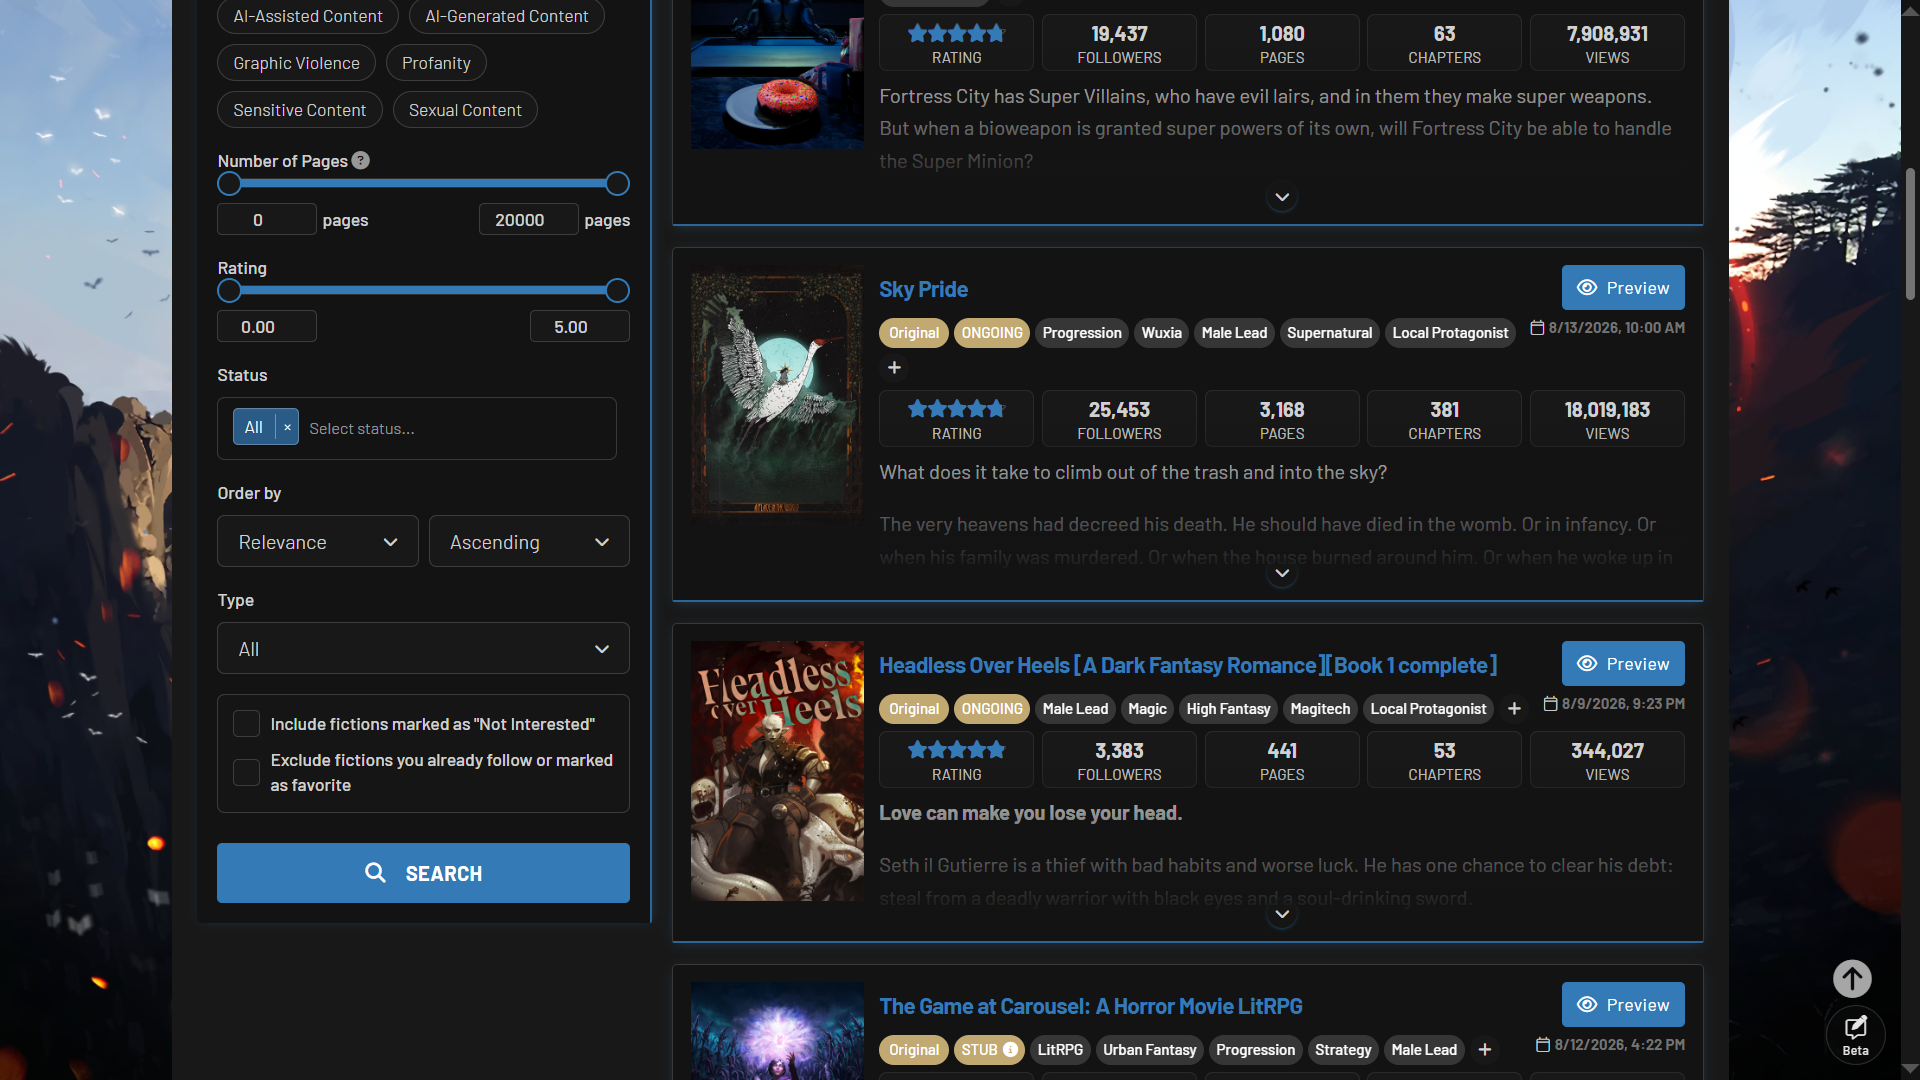Viewport: 1920px width, 1080px height.
Task: Click the maximum pages input showing 20000
Action: 529,220
